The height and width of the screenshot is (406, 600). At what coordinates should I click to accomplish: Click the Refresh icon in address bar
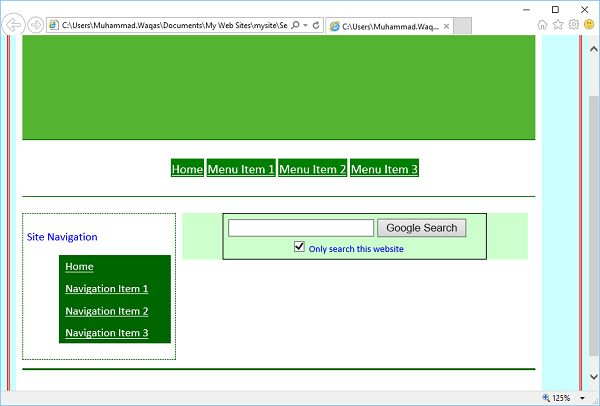point(315,24)
